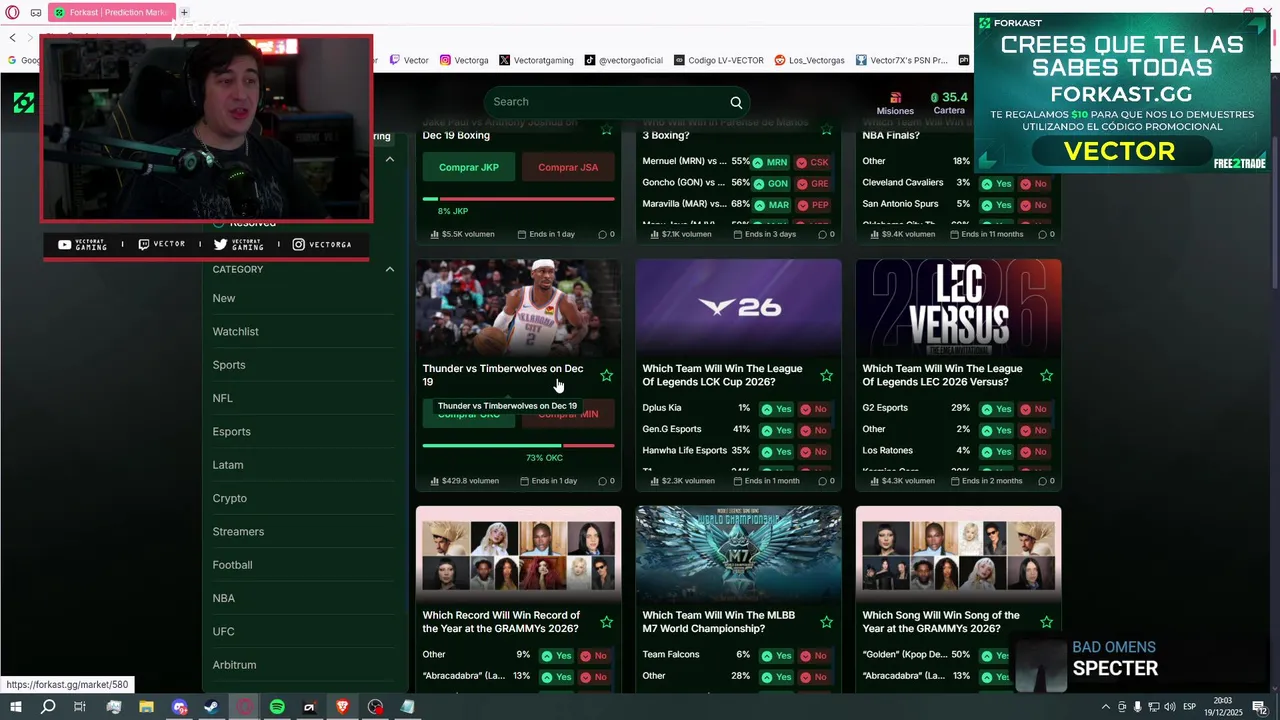
Task: Collapse the CATEGORY section chevron
Action: [x=390, y=269]
